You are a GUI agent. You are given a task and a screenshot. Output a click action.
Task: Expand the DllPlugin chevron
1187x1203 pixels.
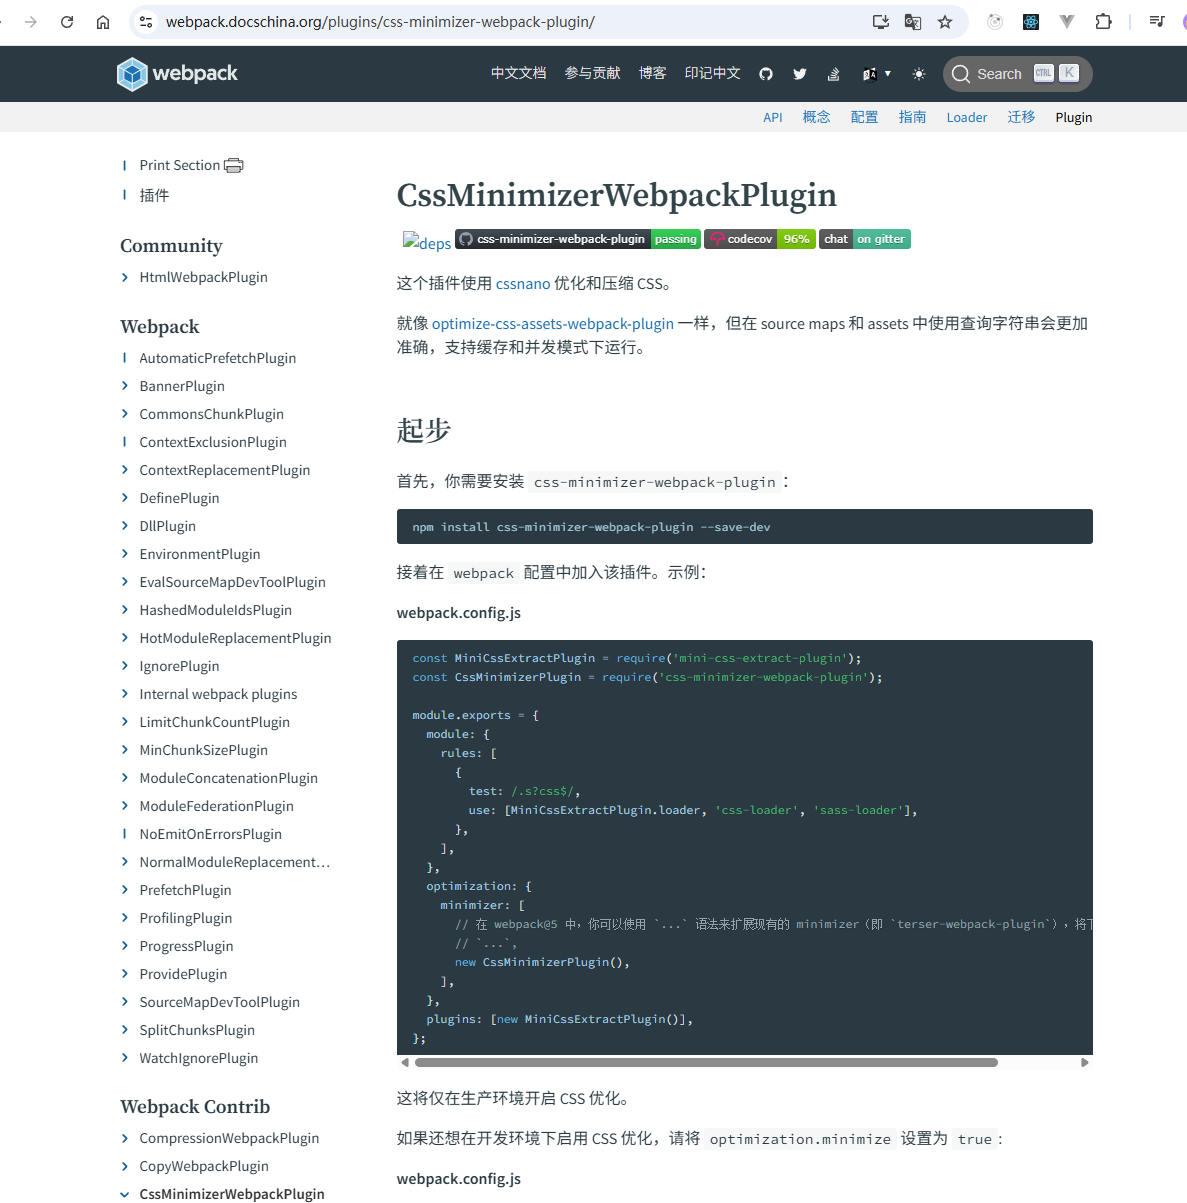click(x=125, y=526)
